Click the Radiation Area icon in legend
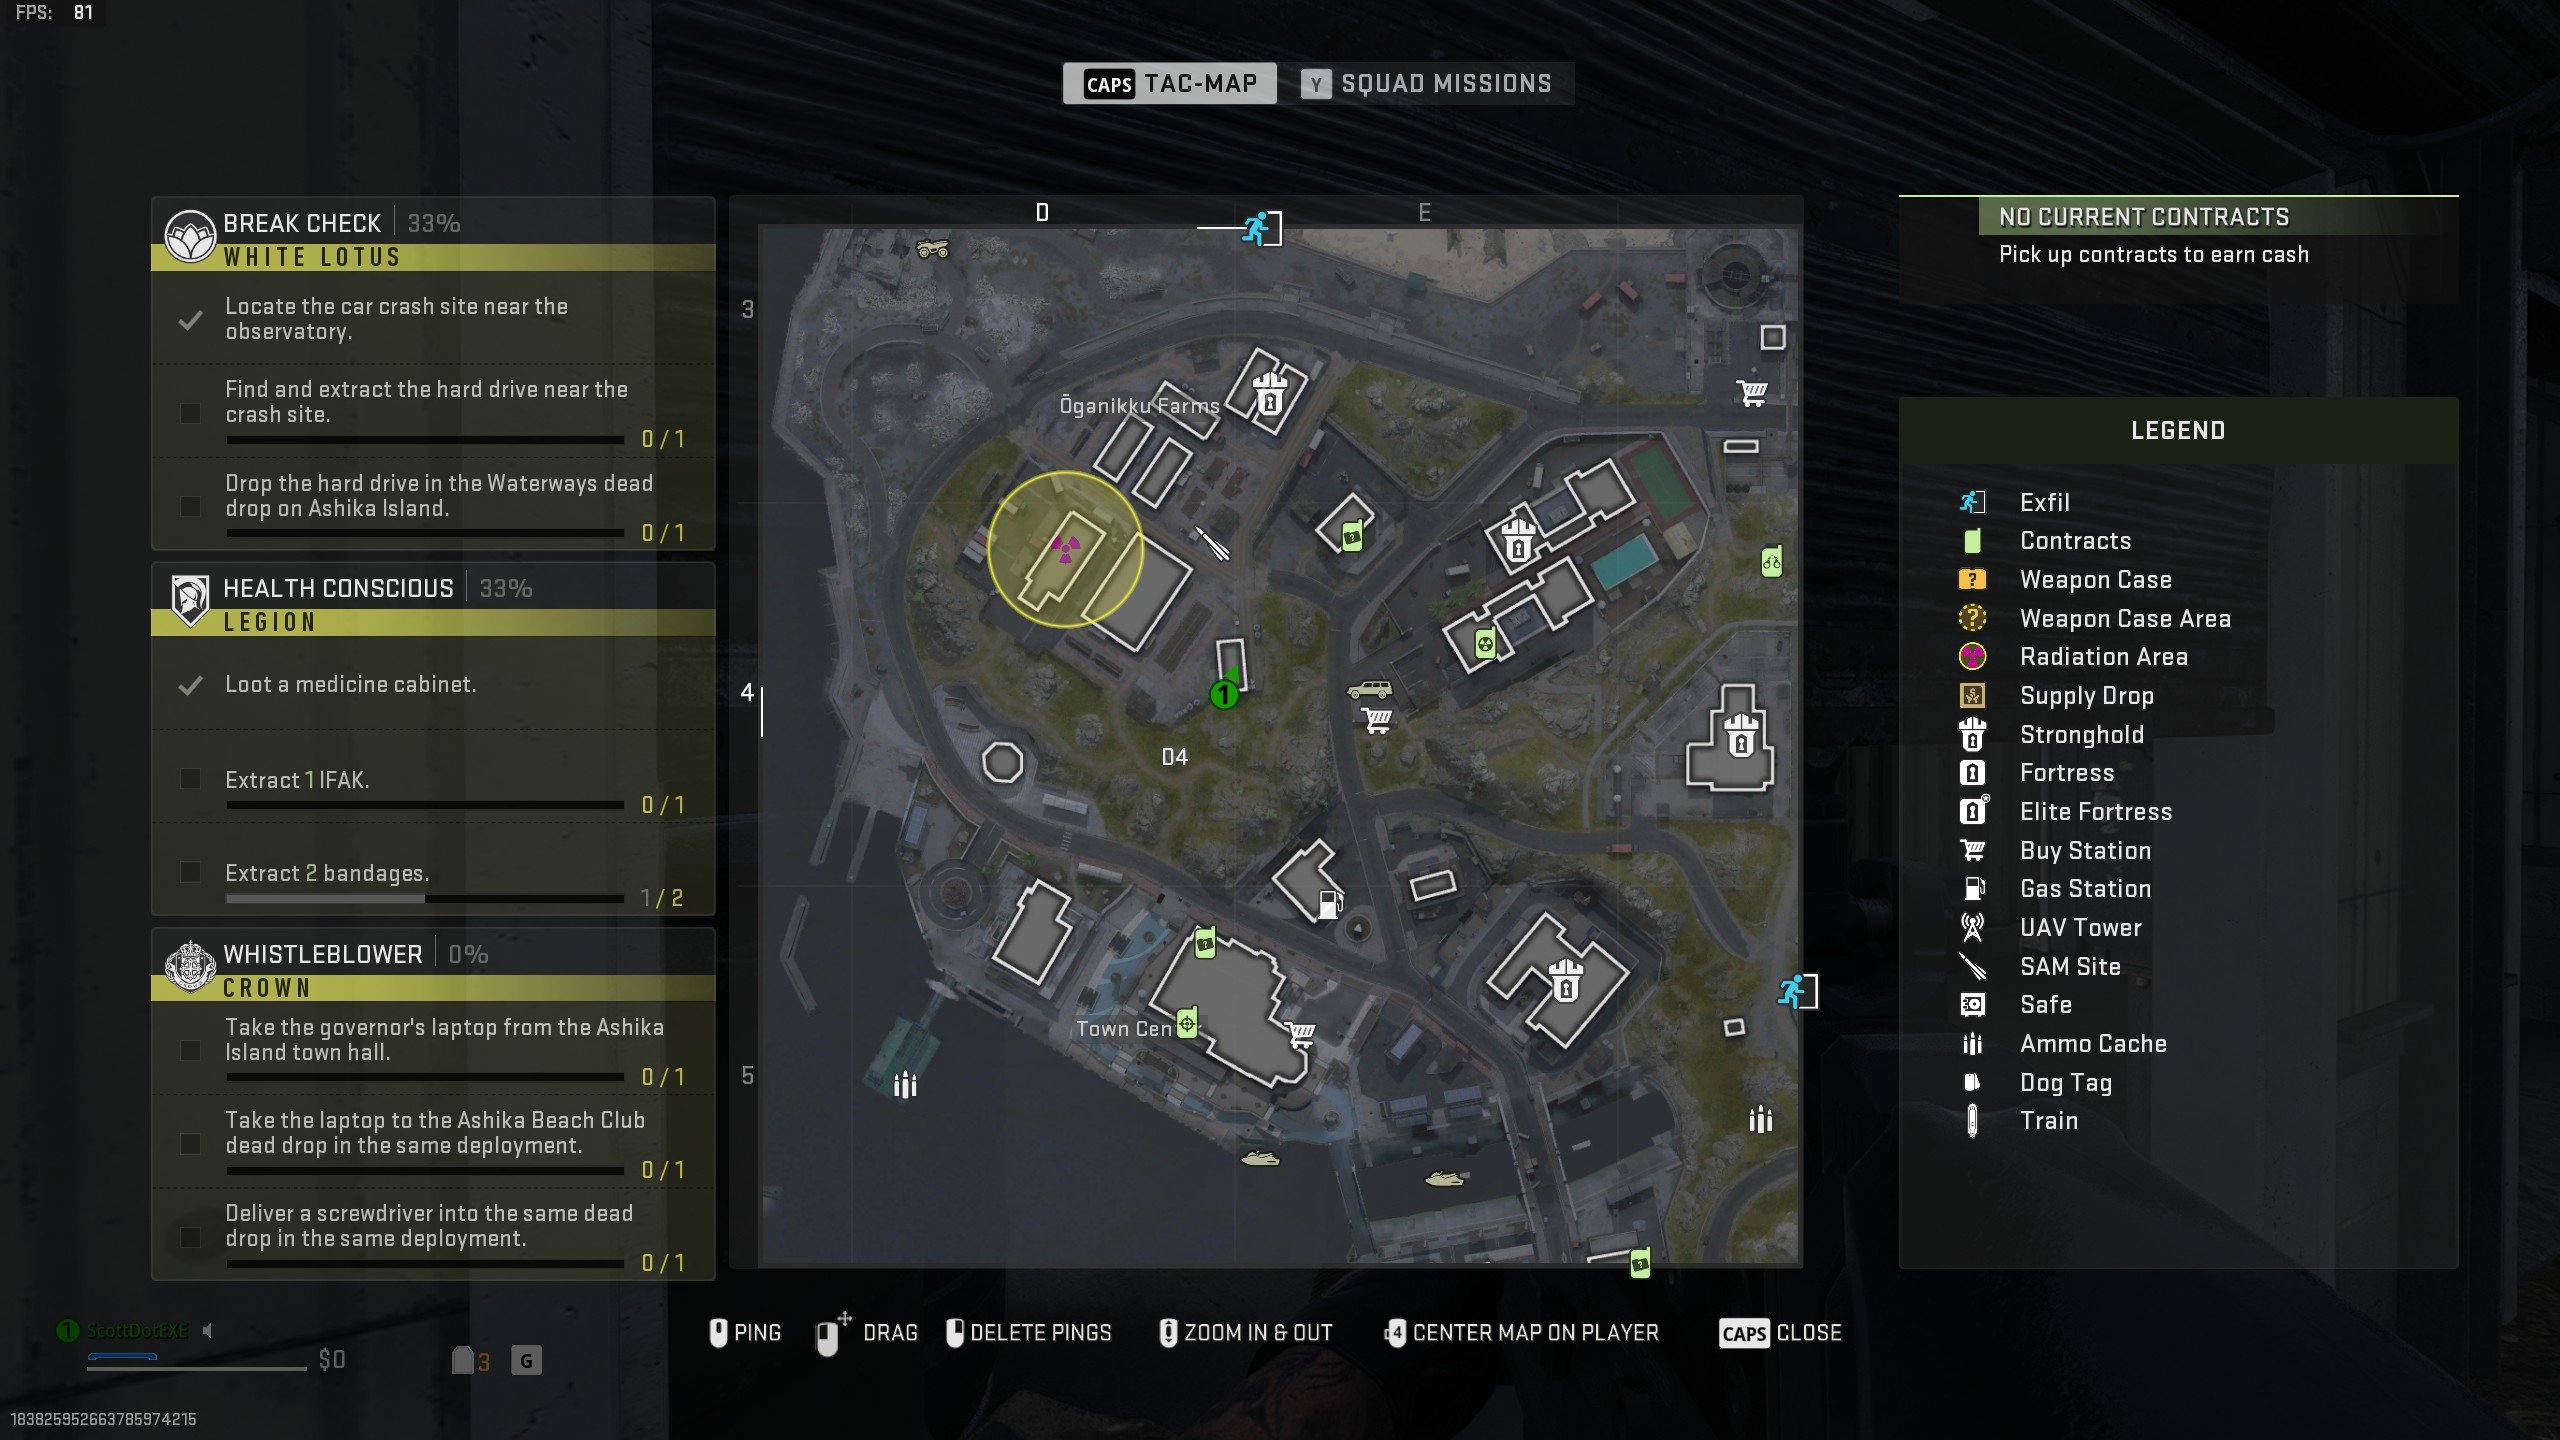Image resolution: width=2560 pixels, height=1440 pixels. [x=1973, y=656]
